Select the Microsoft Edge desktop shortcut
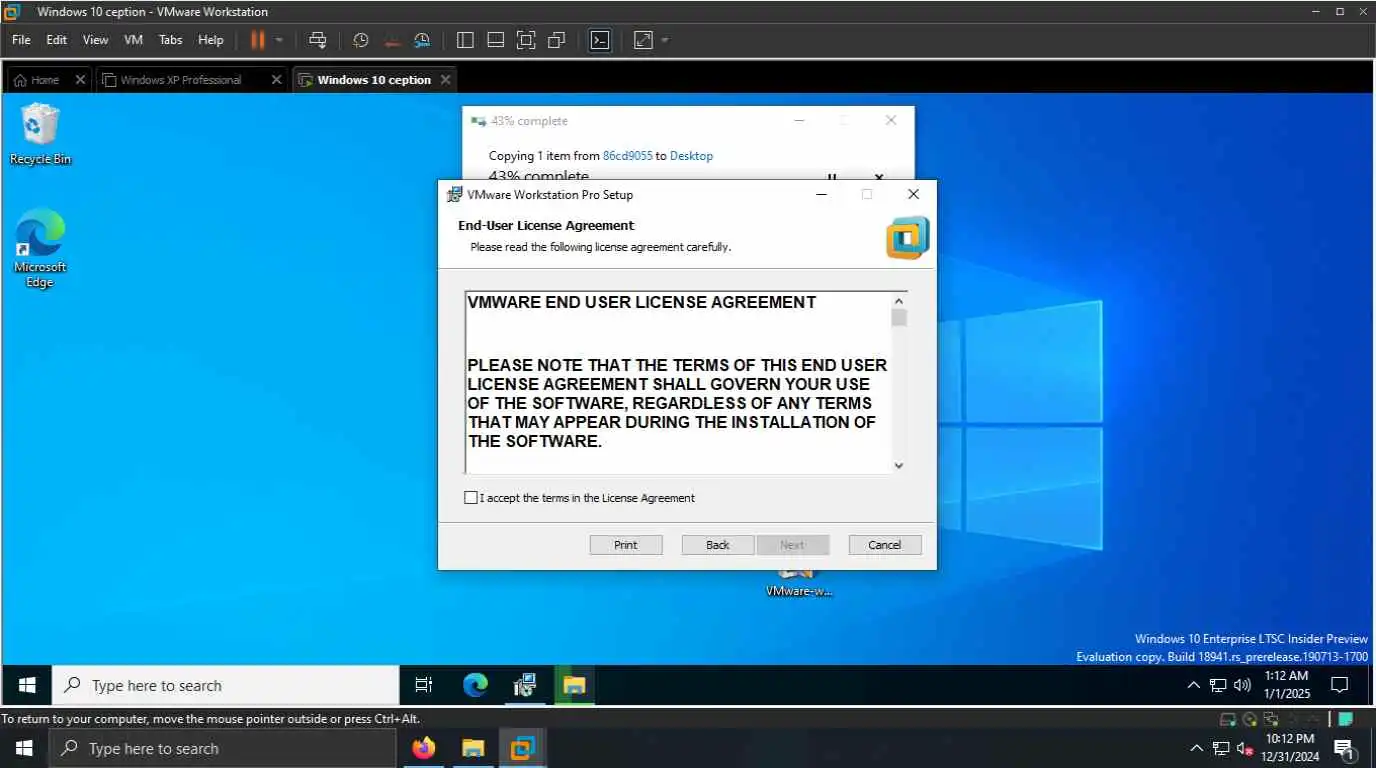1376x768 pixels. coord(40,249)
